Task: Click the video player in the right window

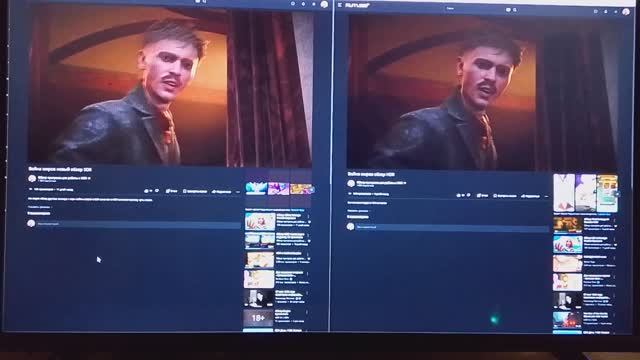Action: click(x=482, y=93)
